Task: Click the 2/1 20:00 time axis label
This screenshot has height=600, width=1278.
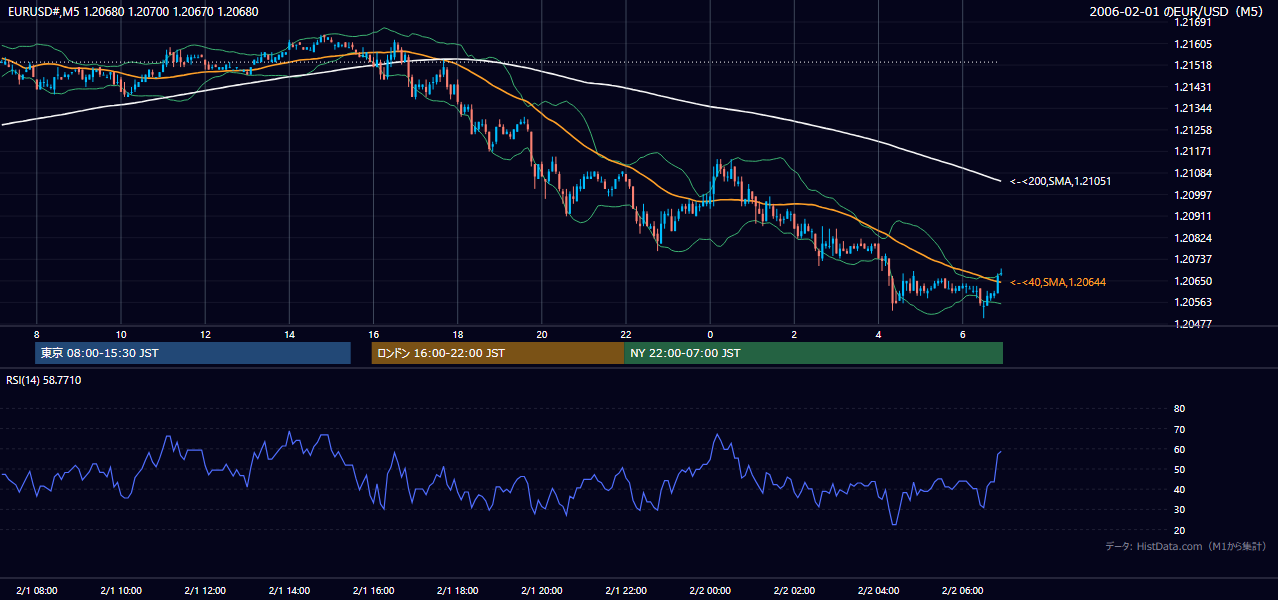Action: click(541, 590)
